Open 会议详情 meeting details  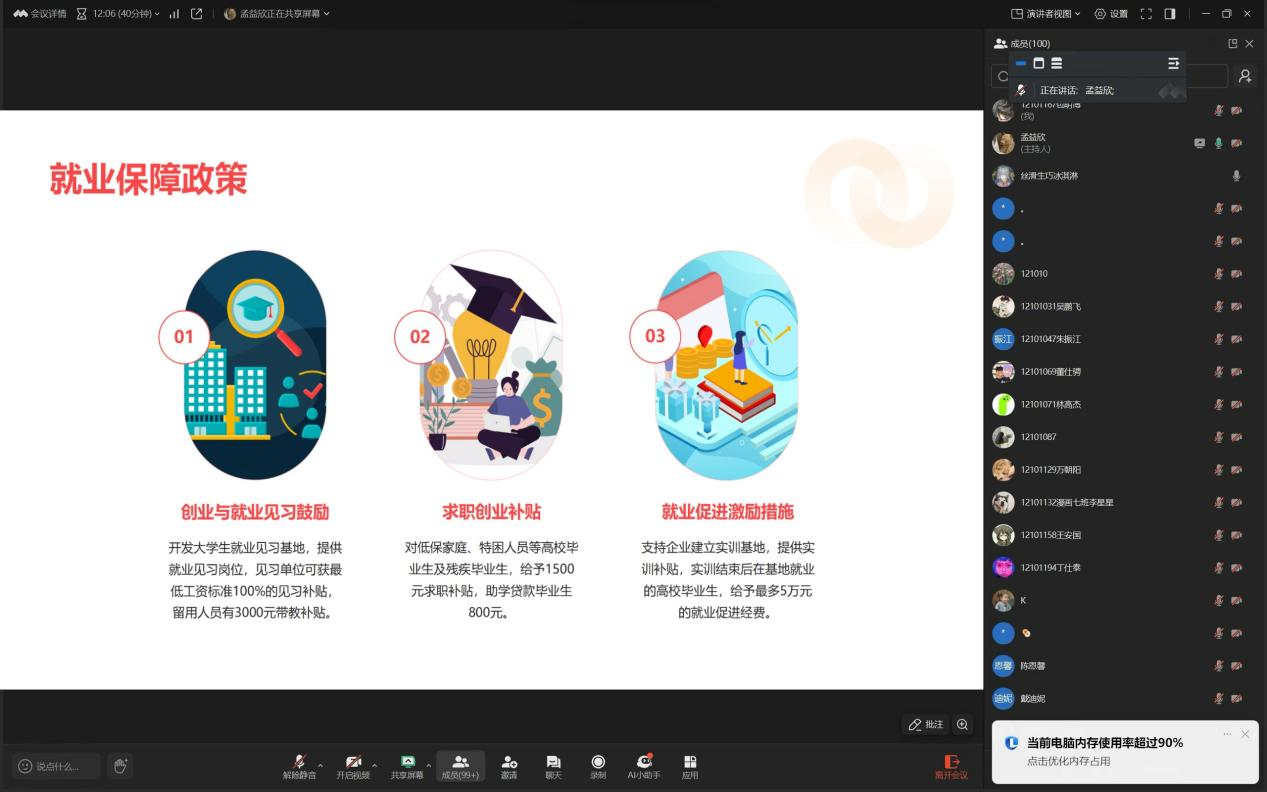pyautogui.click(x=40, y=14)
